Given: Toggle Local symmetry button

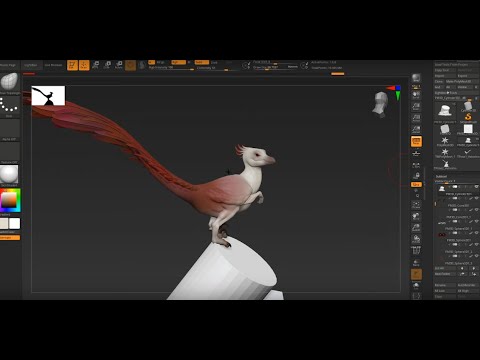Looking at the screenshot, I should click(x=416, y=165).
